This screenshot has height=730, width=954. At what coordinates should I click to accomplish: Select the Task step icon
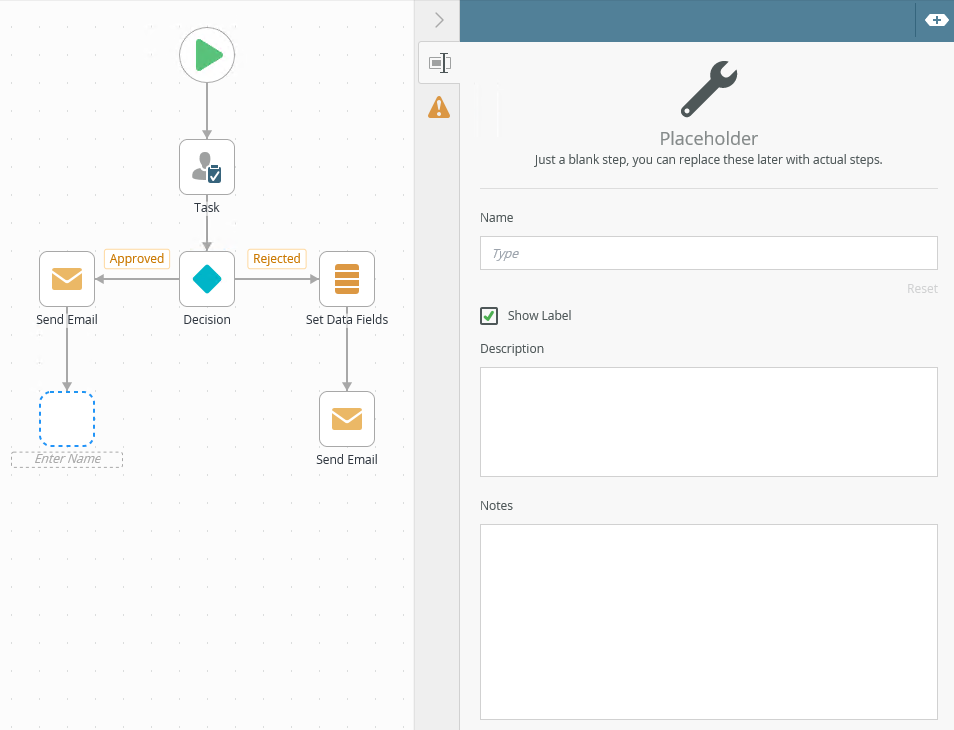207,167
